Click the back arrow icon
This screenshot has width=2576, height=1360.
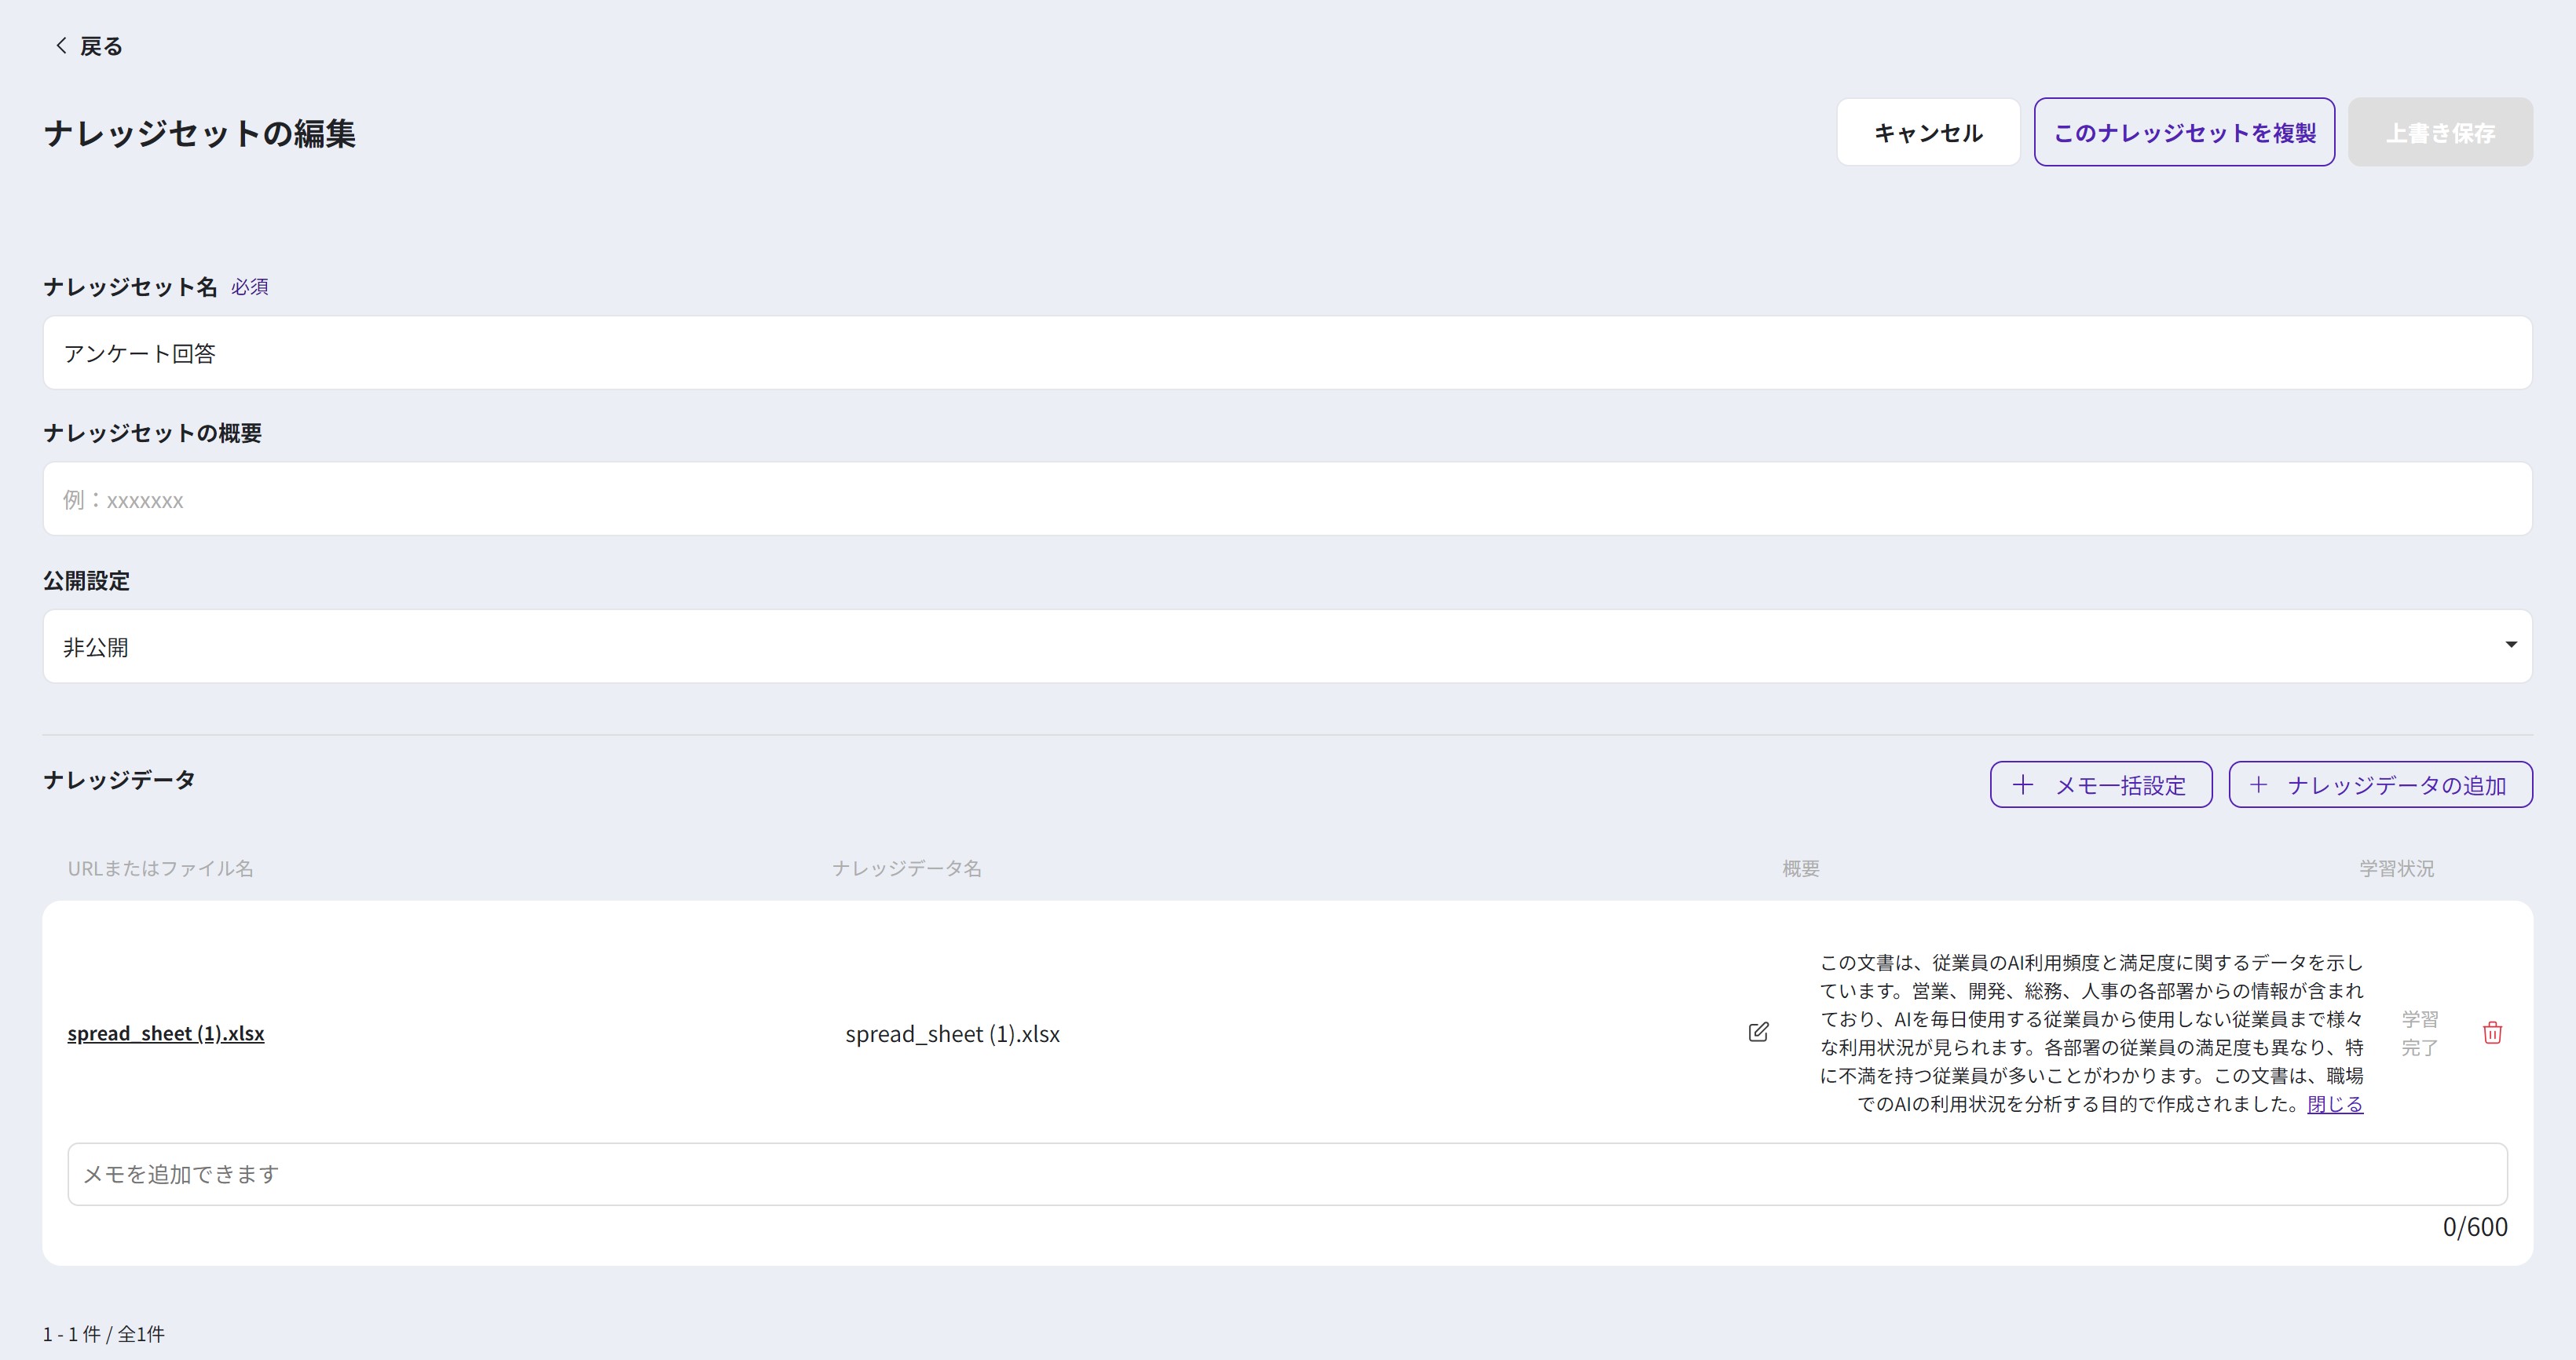[x=61, y=46]
